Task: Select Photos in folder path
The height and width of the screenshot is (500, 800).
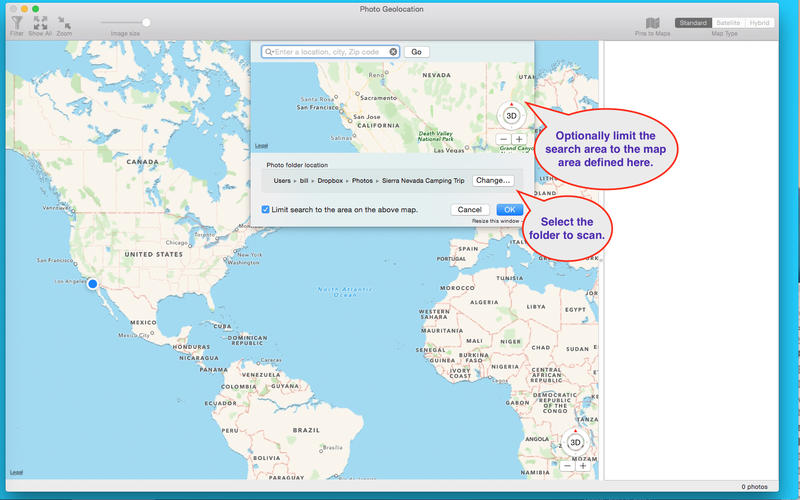Action: point(362,181)
